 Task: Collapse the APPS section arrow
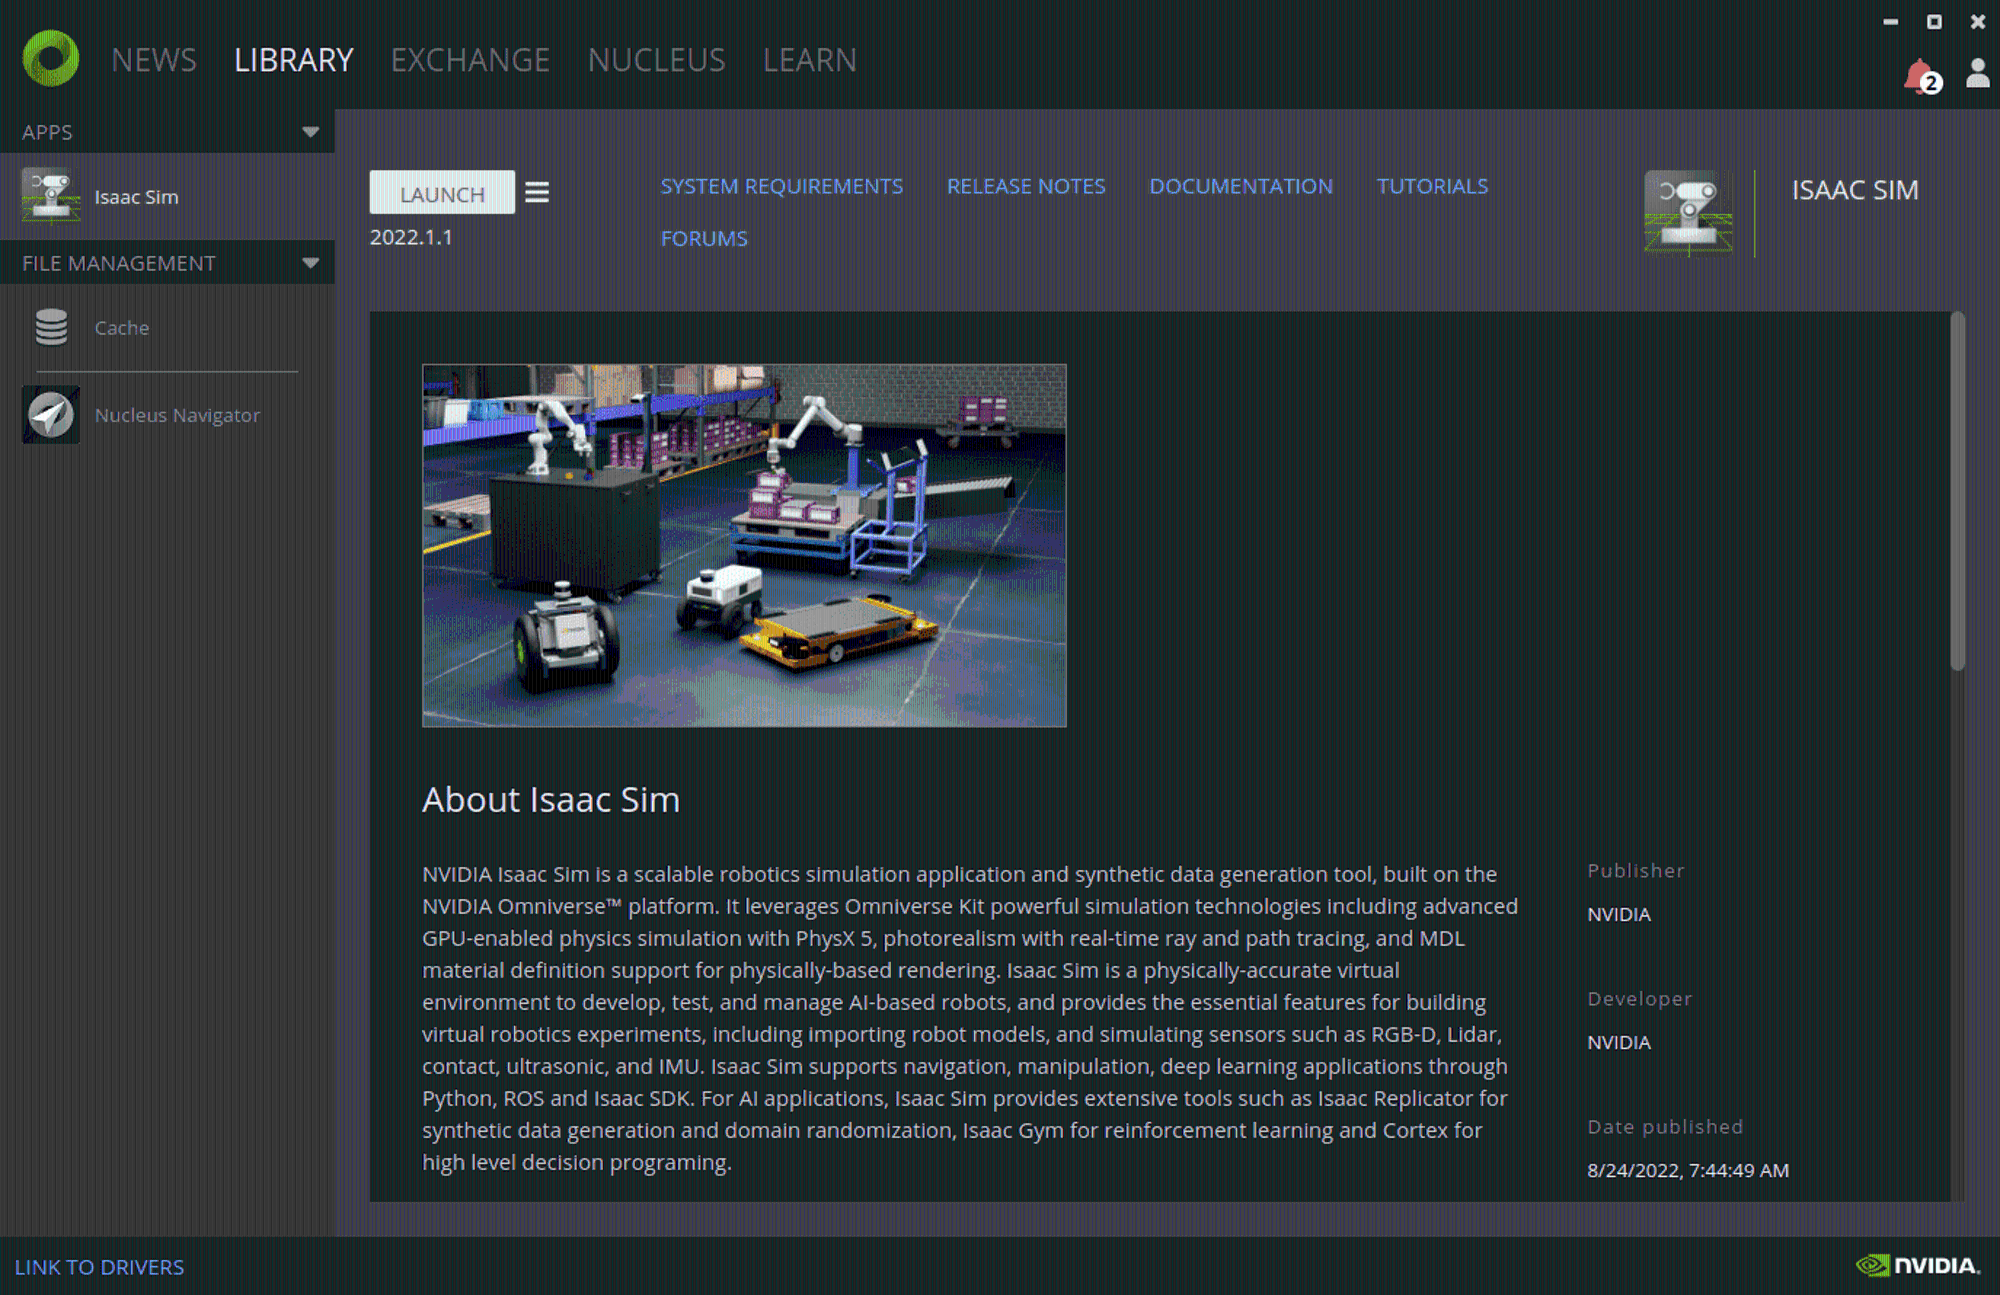click(310, 132)
